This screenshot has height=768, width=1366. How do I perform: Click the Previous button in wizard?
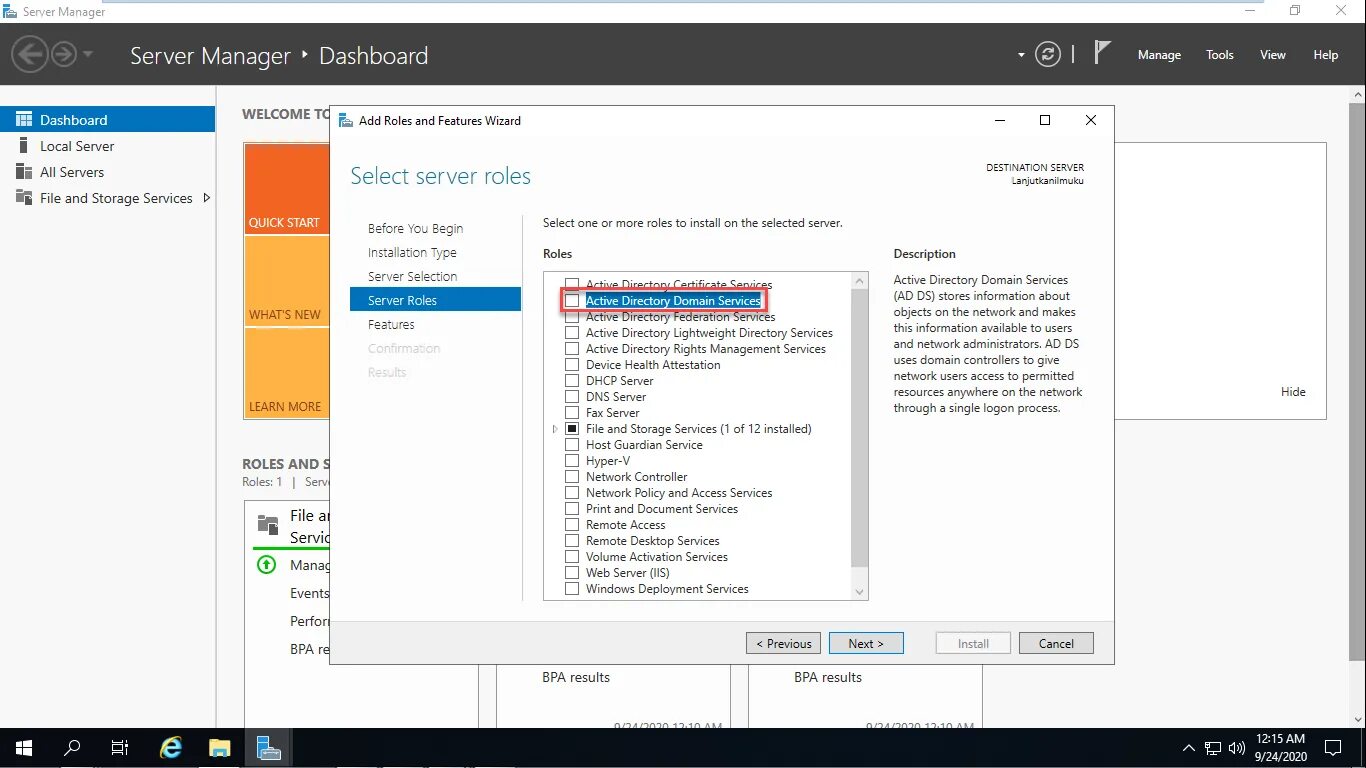point(783,643)
